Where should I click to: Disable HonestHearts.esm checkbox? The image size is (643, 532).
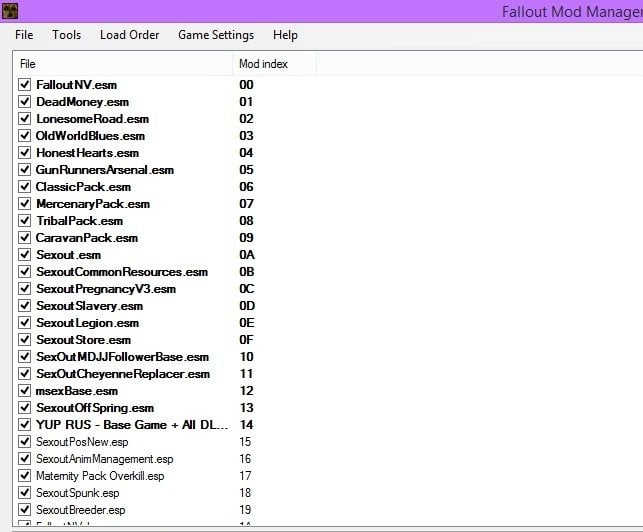click(25, 153)
